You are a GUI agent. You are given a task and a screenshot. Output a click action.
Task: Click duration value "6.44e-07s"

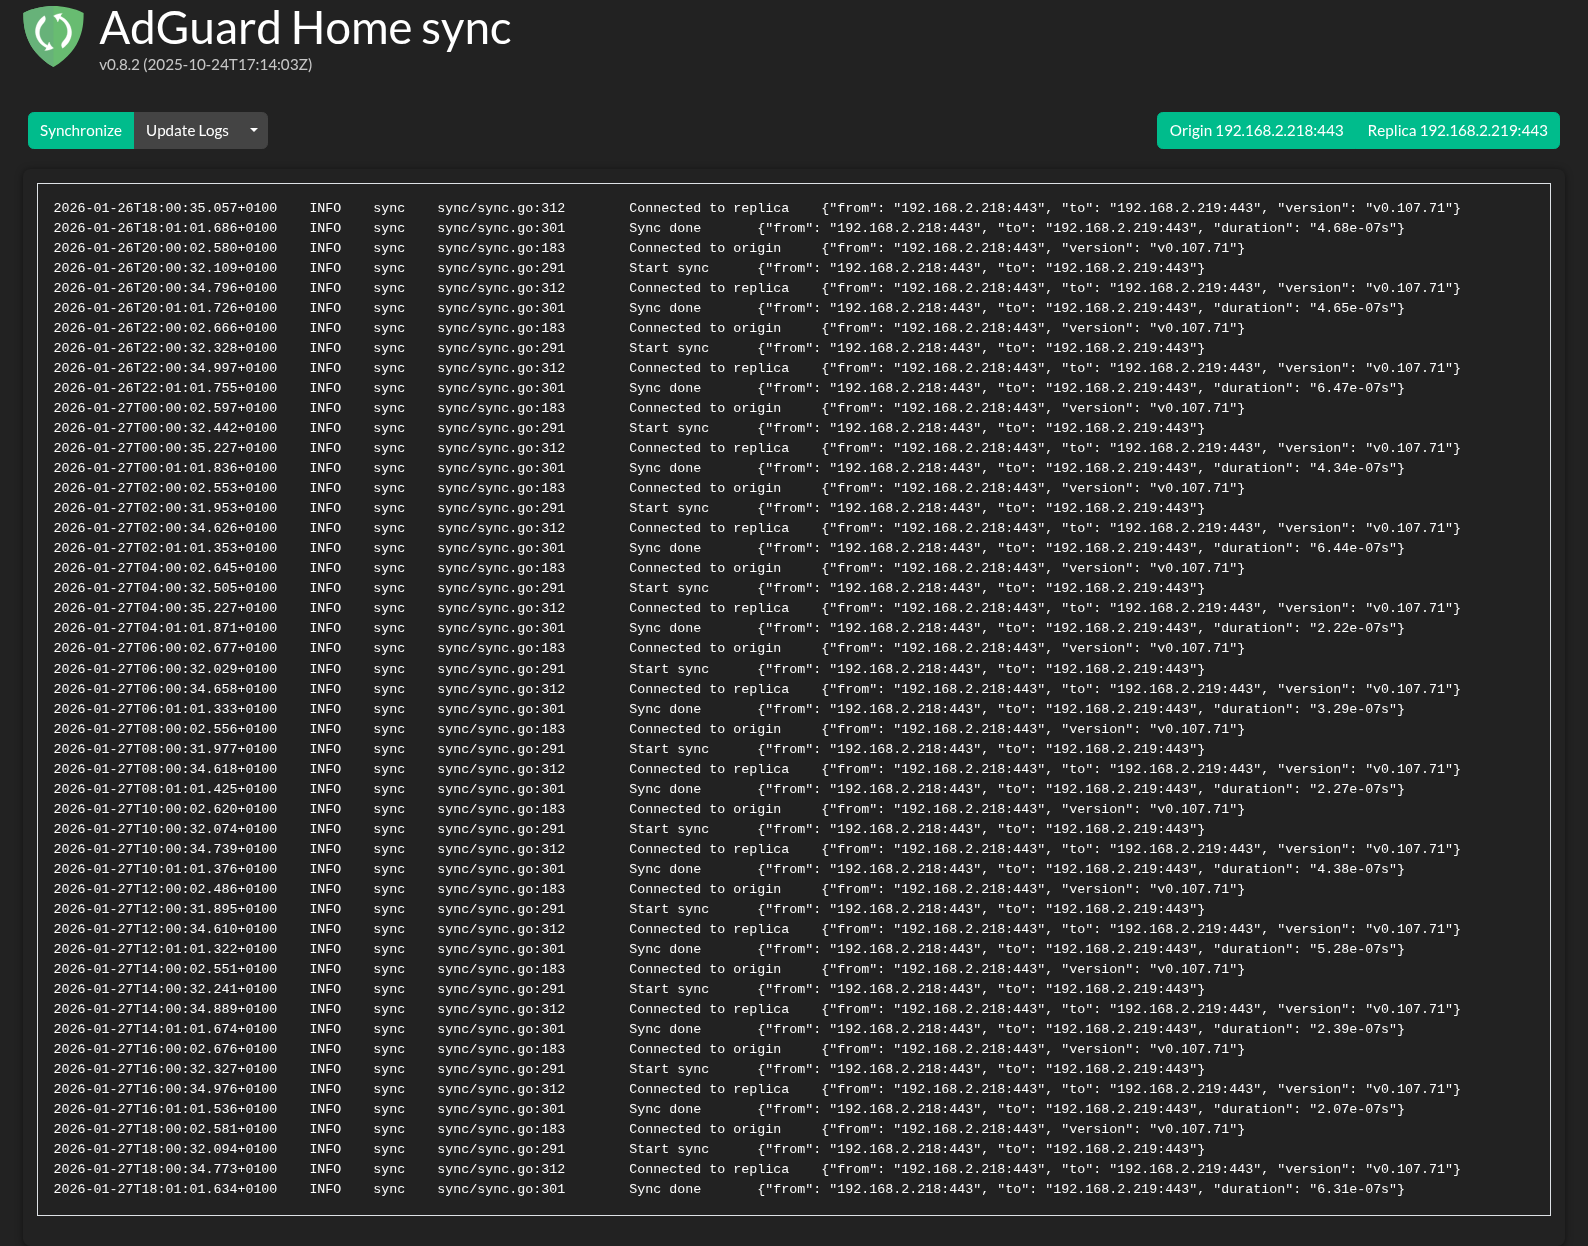pos(1353,548)
